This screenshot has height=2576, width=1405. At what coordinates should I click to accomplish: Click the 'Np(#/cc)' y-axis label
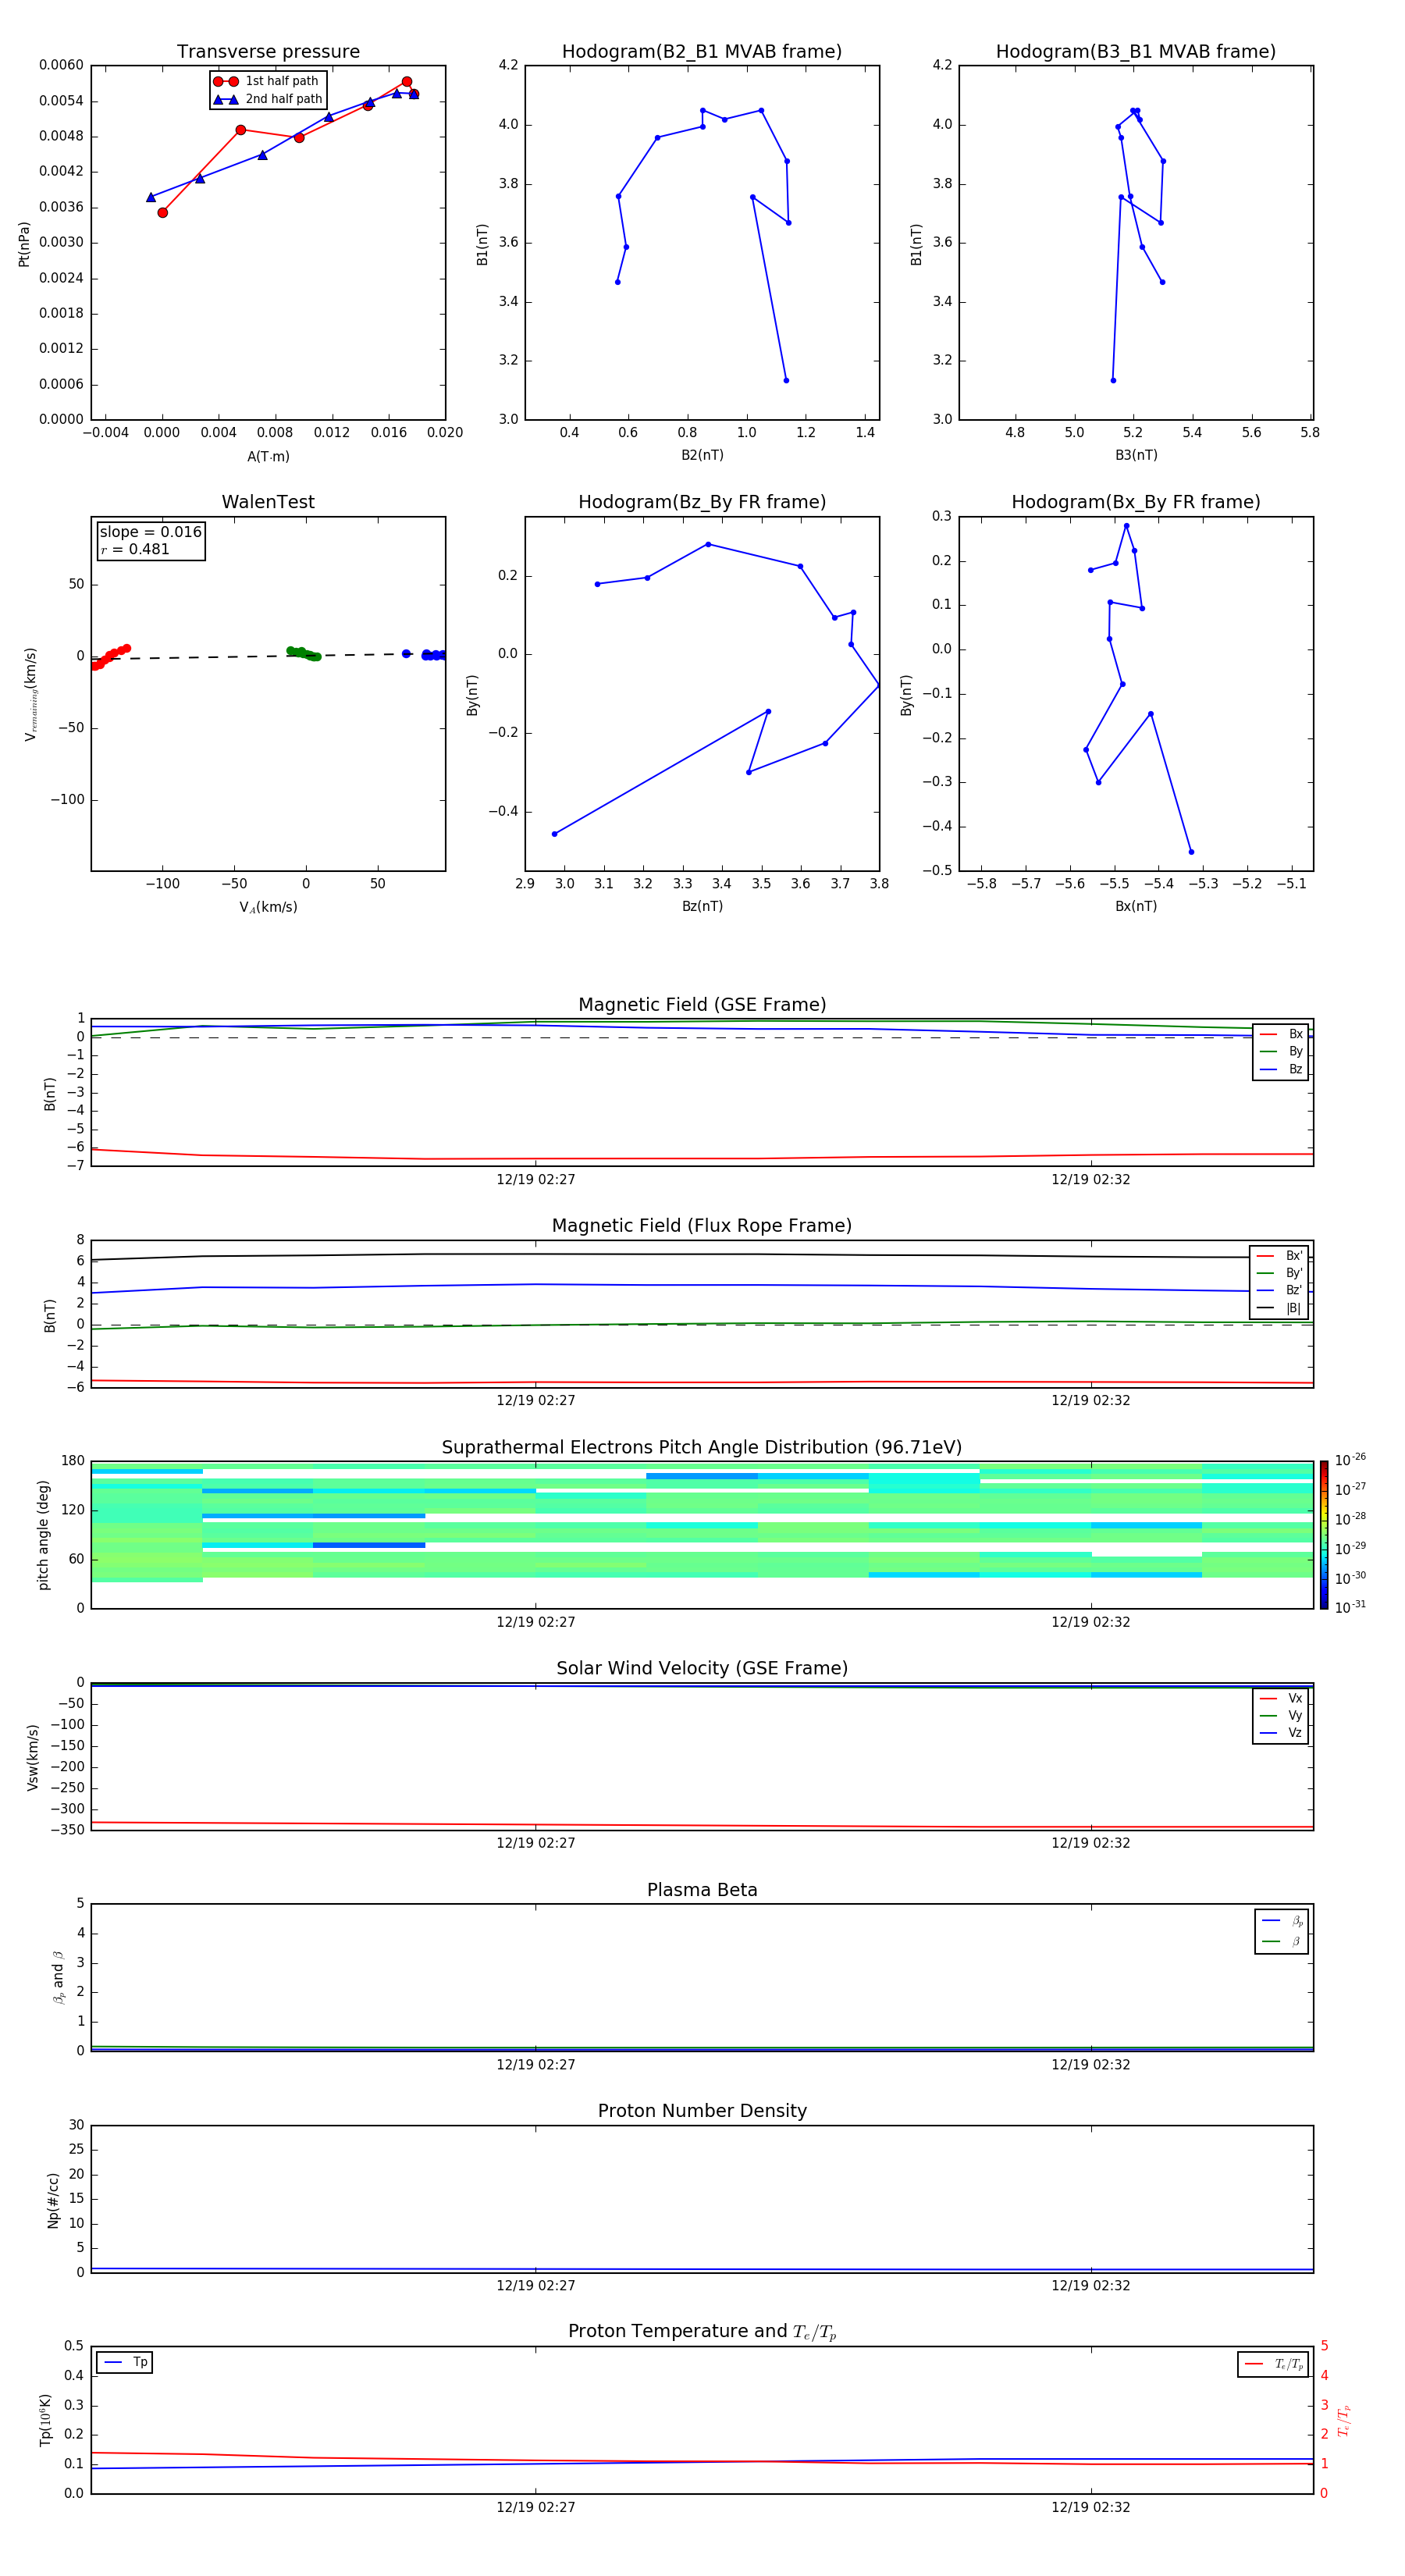53,2200
